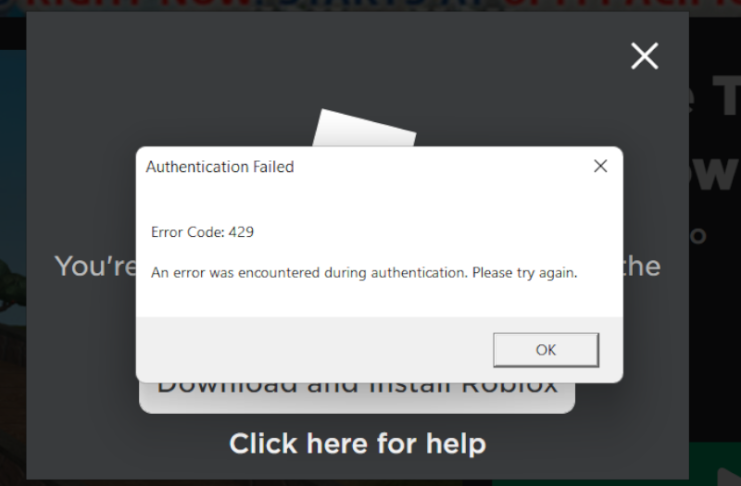The image size is (741, 486).
Task: Click the Authentication Failed title text
Action: [220, 167]
